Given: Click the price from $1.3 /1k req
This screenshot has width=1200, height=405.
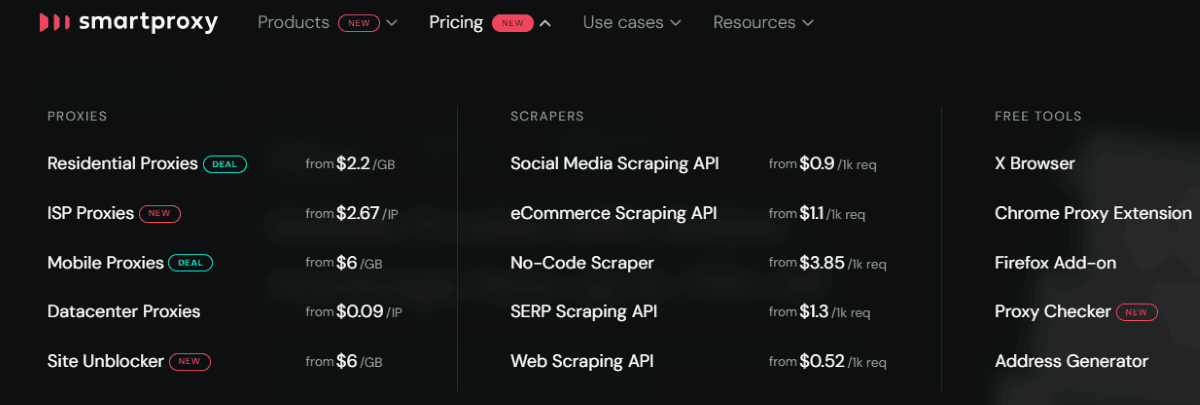Looking at the screenshot, I should click(820, 311).
